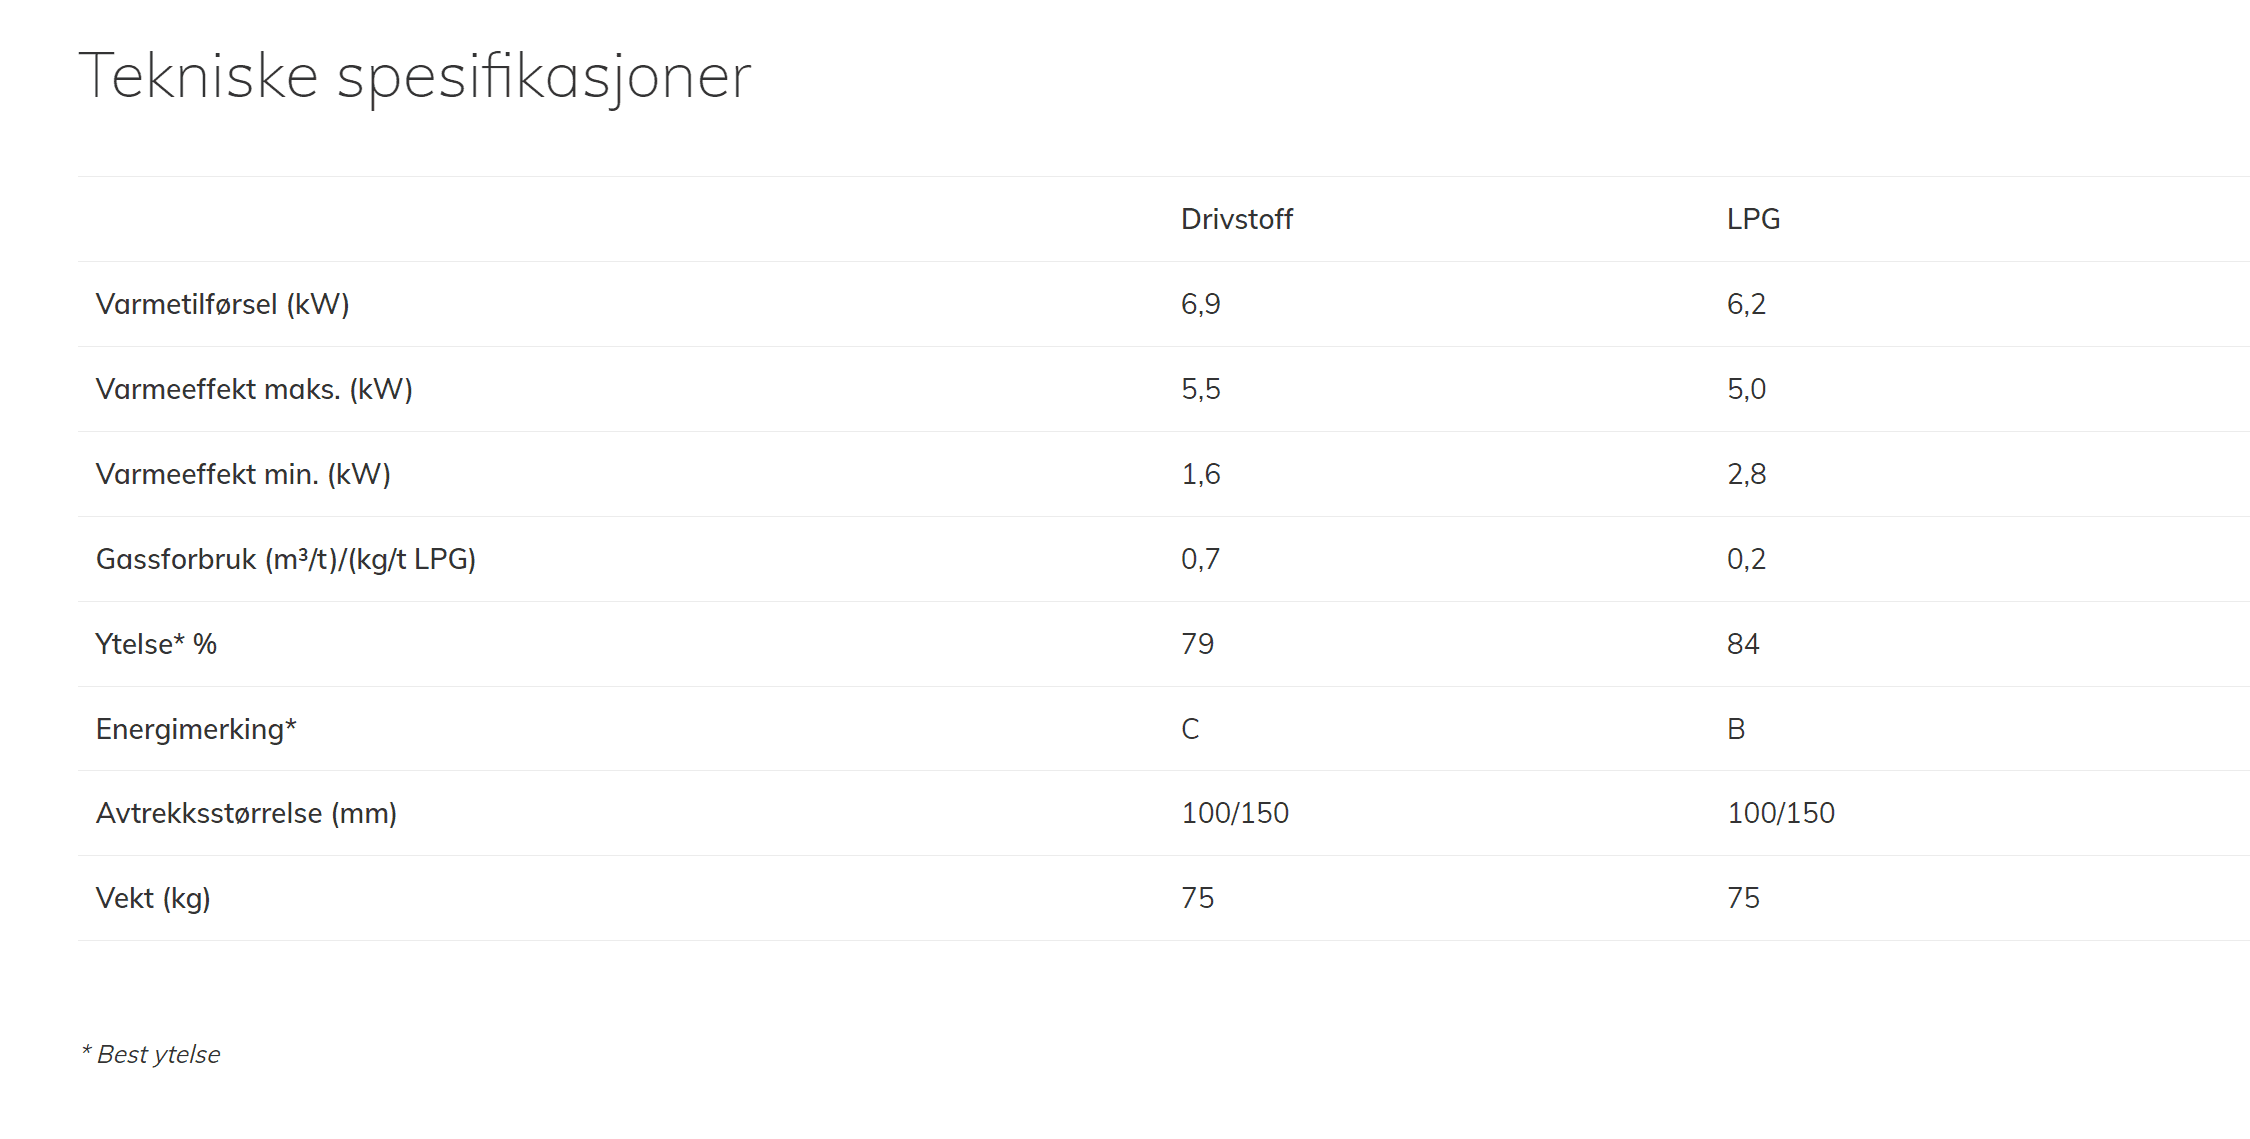Click the 6,2 value under LPG

click(x=1746, y=304)
